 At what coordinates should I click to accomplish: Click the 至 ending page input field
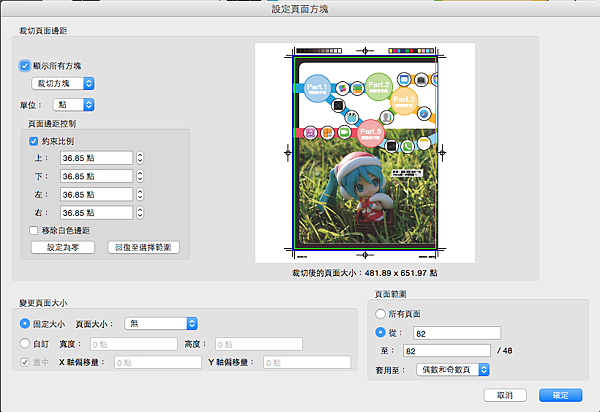(447, 351)
